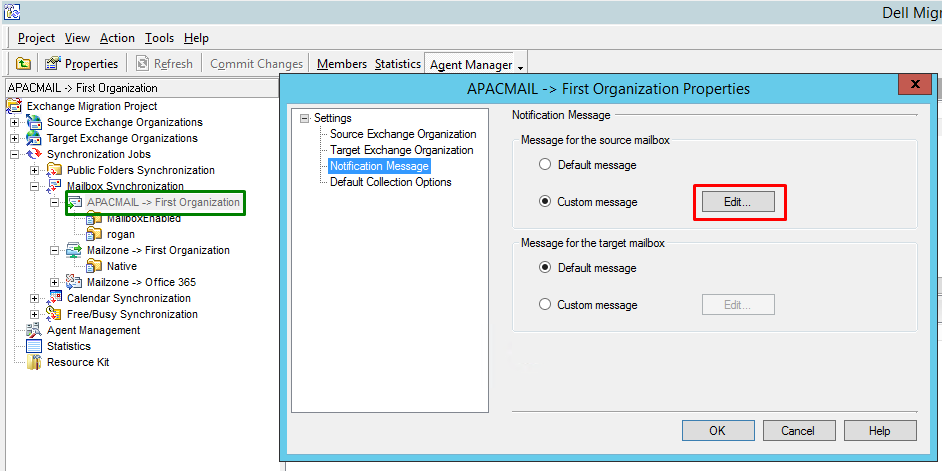Click the Public Folders Synchronization icon

coord(54,170)
